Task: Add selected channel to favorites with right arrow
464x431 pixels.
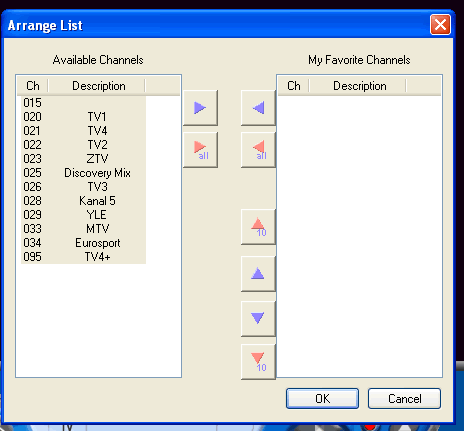Action: (200, 108)
